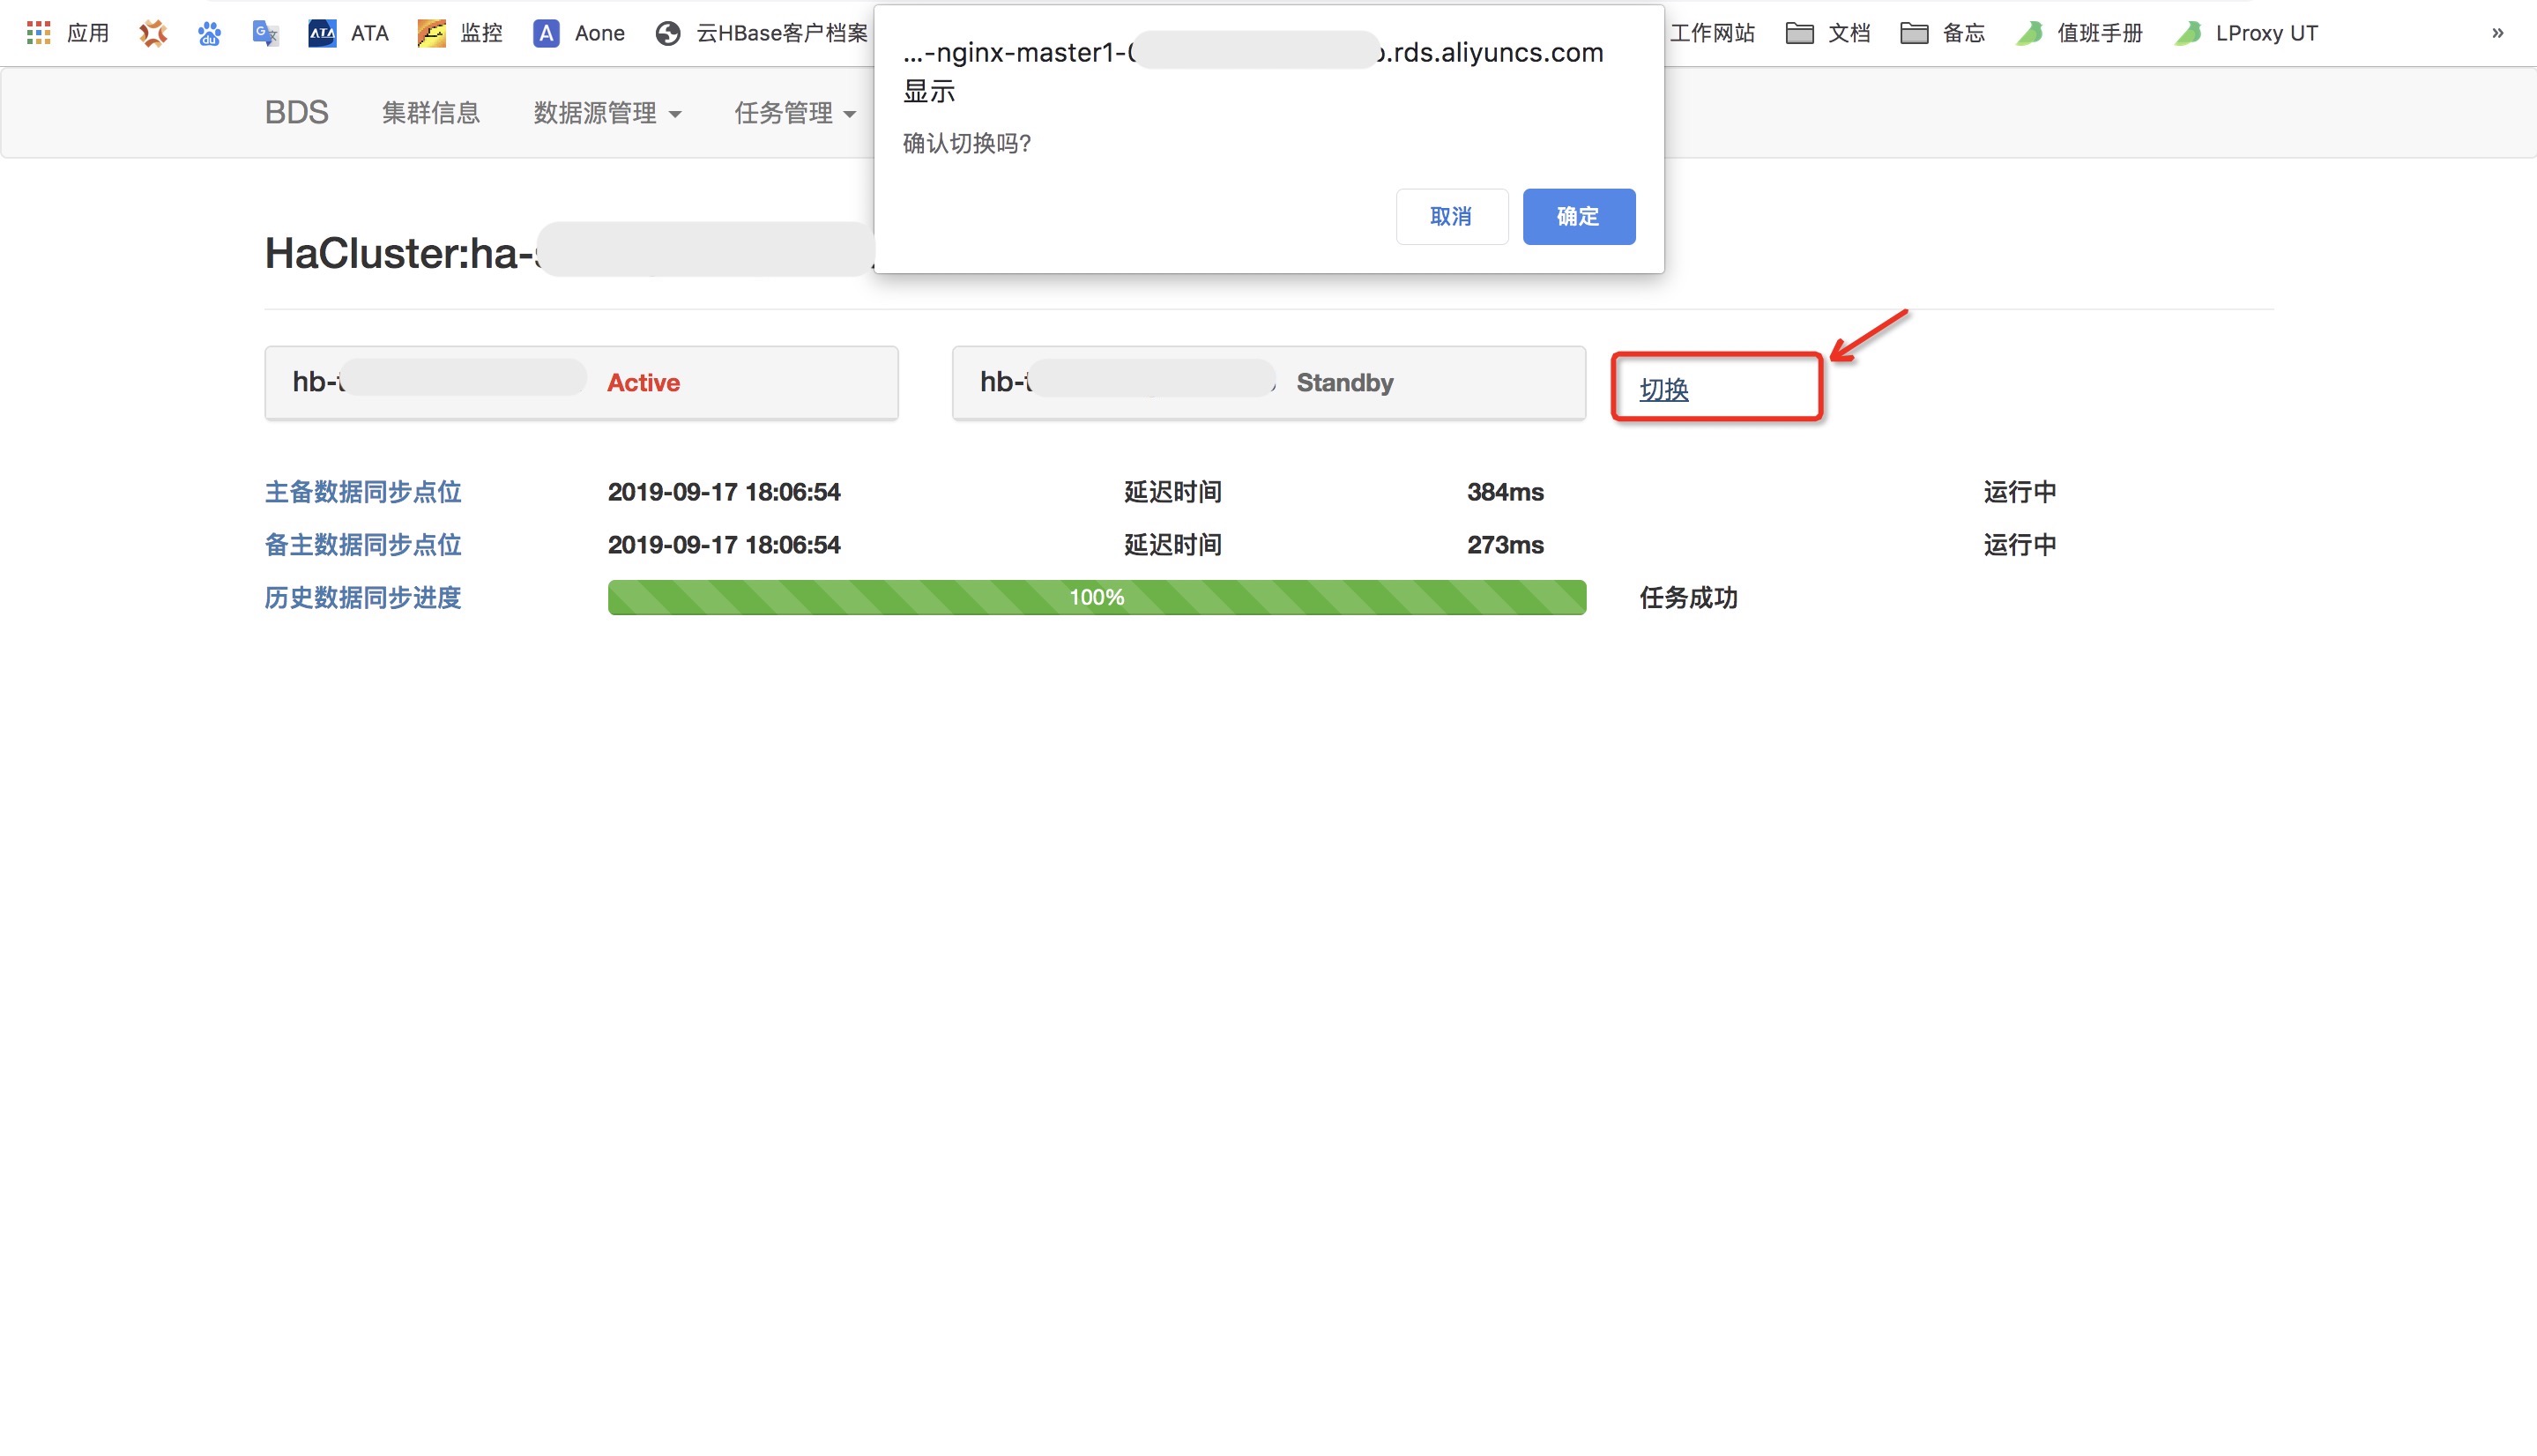Expand the 数据源管理 dropdown menu
This screenshot has width=2537, height=1456.
pyautogui.click(x=607, y=113)
